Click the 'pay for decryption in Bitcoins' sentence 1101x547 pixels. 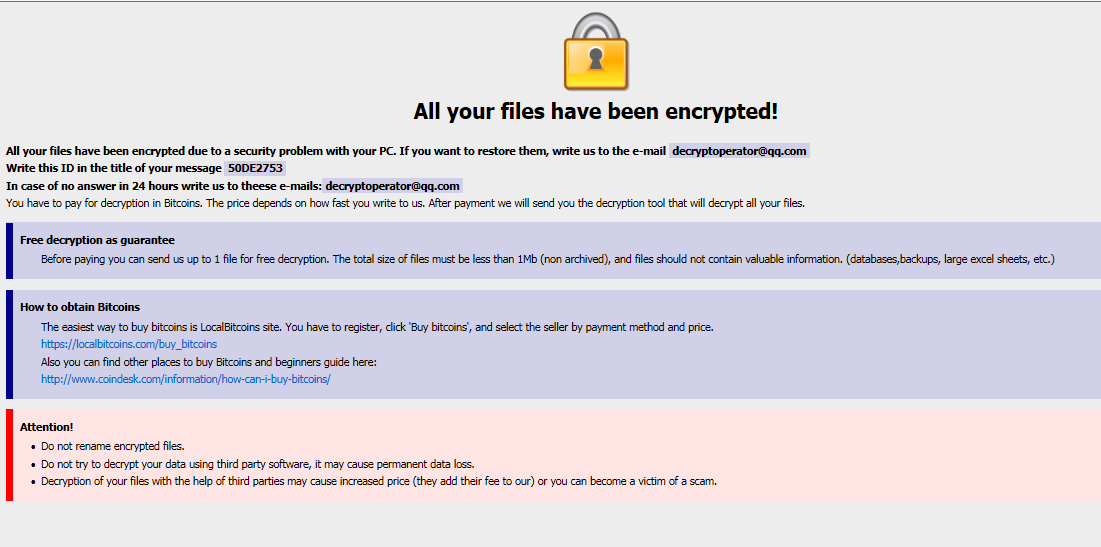(405, 203)
